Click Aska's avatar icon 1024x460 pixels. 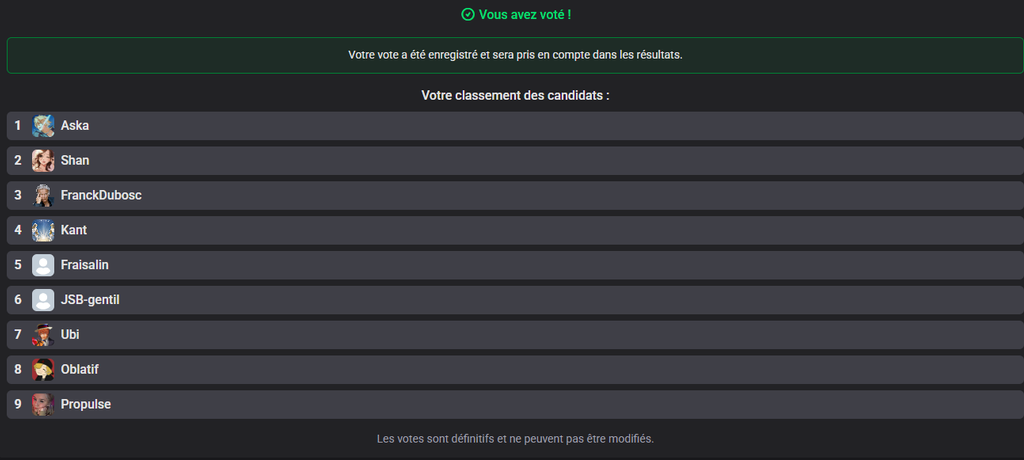point(43,126)
